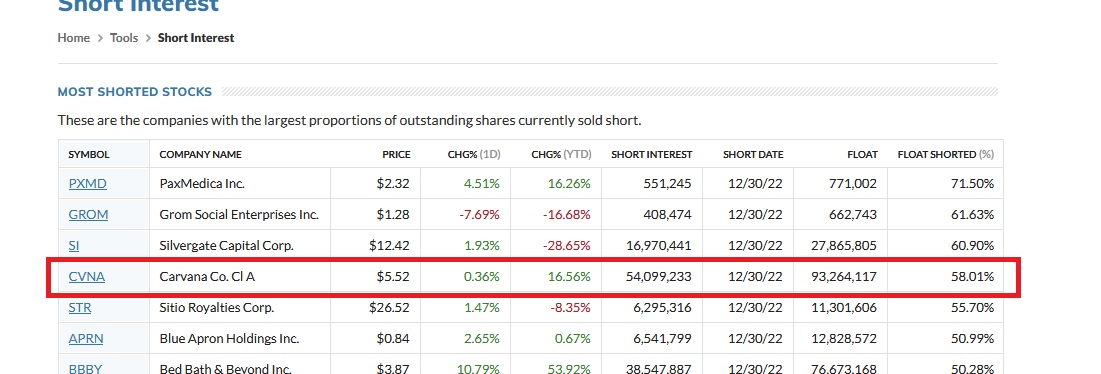
Task: Click the FLOAT column header
Action: (862, 154)
